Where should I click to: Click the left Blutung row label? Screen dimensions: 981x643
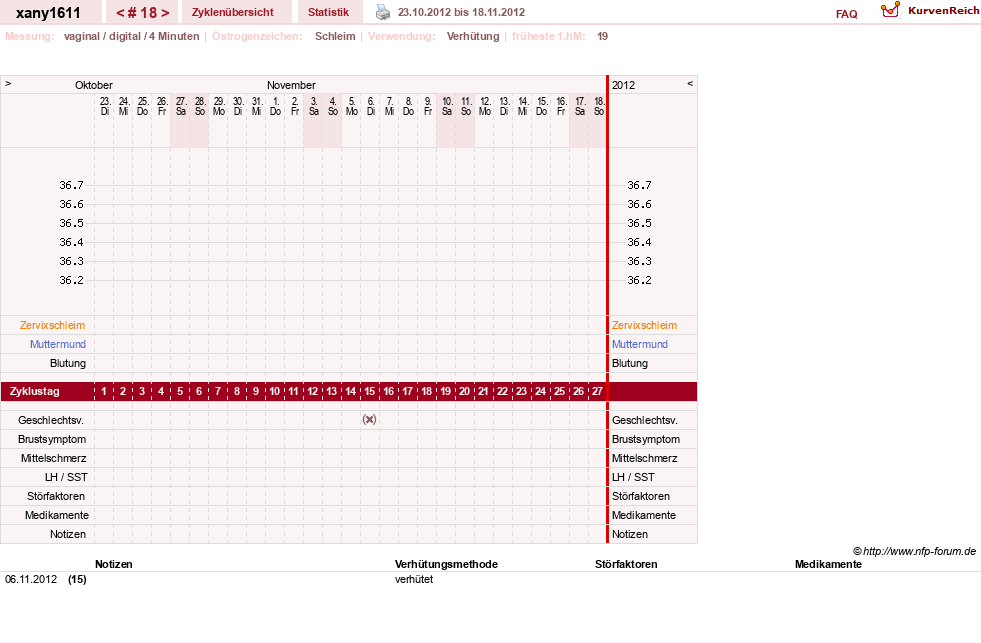point(68,363)
